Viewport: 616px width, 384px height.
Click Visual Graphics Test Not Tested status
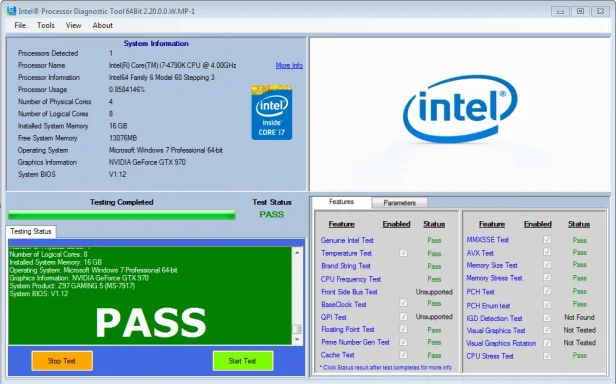coord(579,330)
